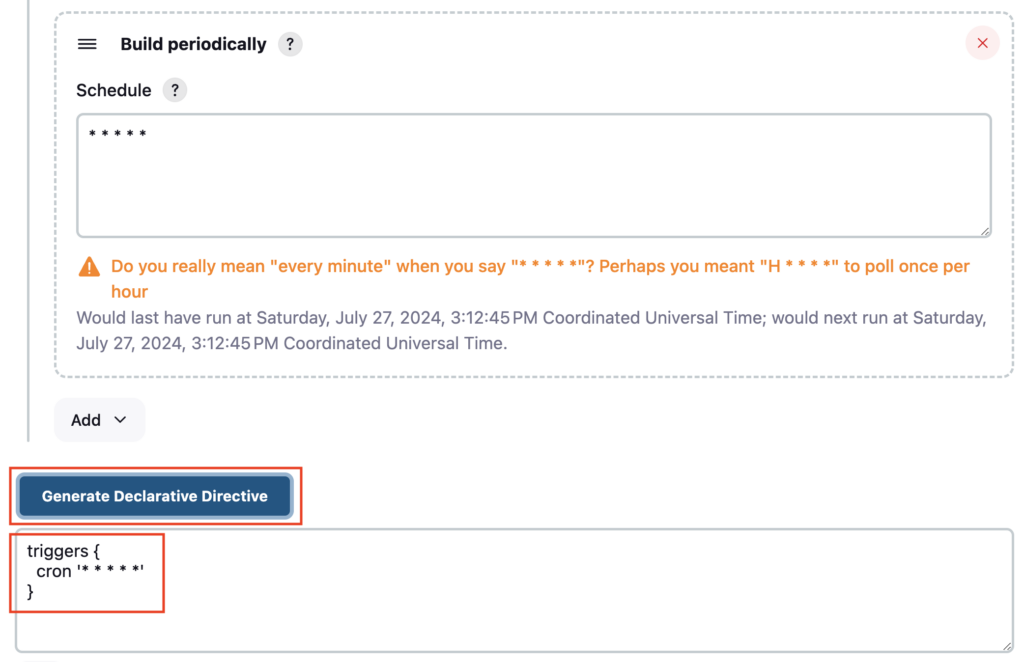Open the Schedule help question mark
The width and height of the screenshot is (1024, 662).
coord(174,90)
